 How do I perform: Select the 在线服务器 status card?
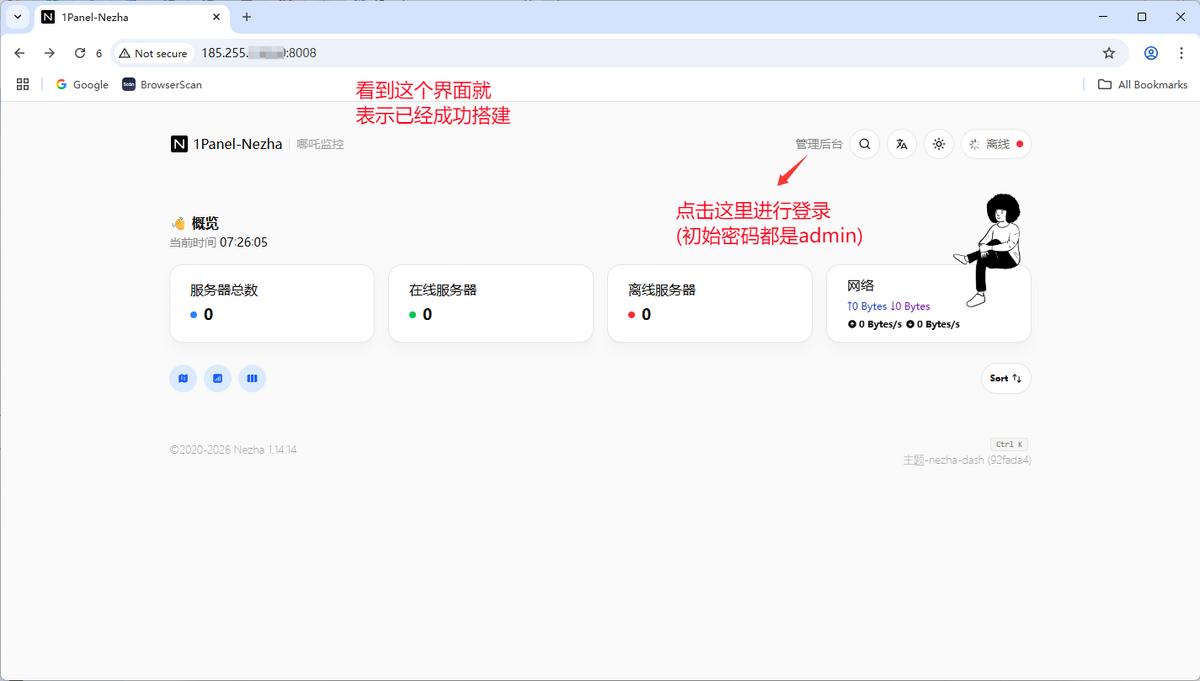click(490, 303)
